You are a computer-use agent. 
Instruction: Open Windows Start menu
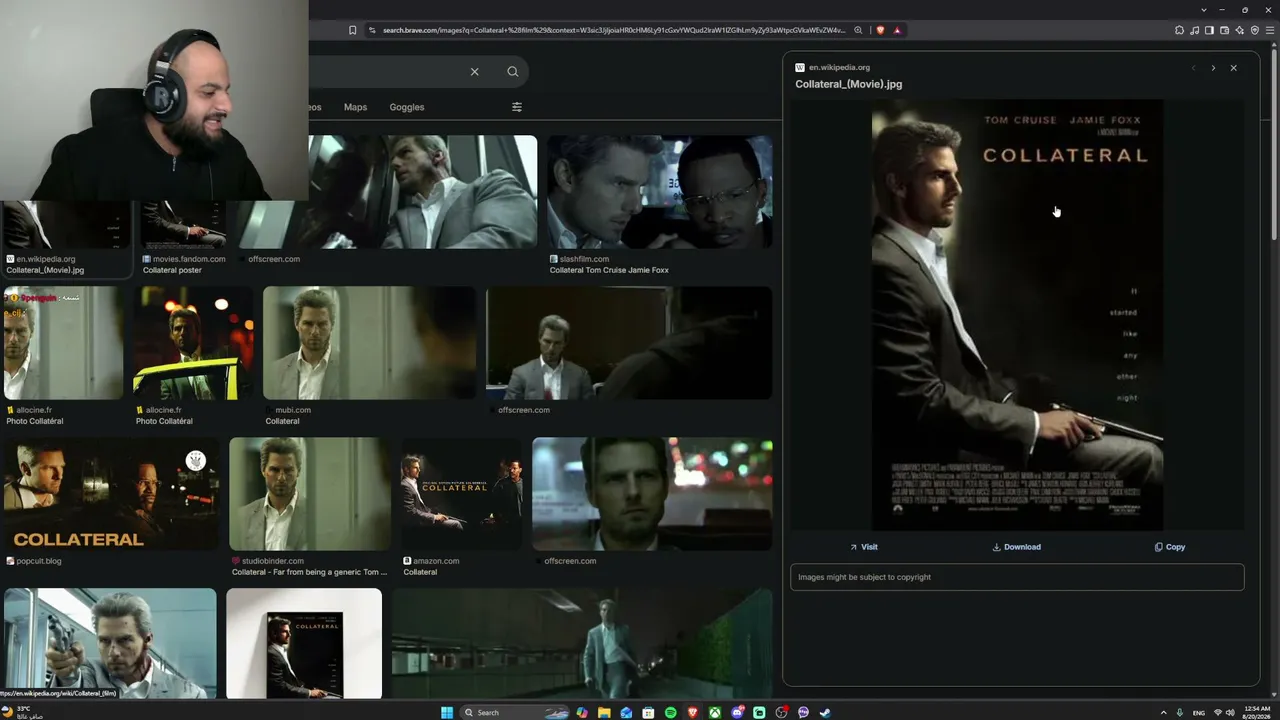448,712
